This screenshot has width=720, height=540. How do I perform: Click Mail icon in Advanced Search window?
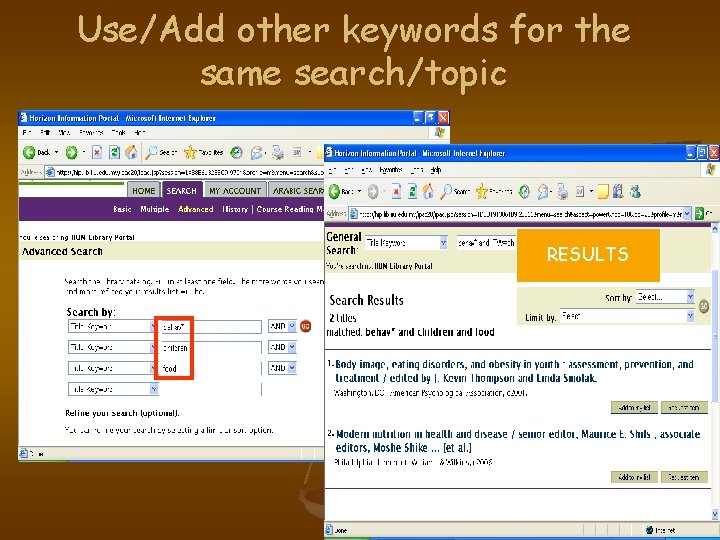(x=257, y=152)
